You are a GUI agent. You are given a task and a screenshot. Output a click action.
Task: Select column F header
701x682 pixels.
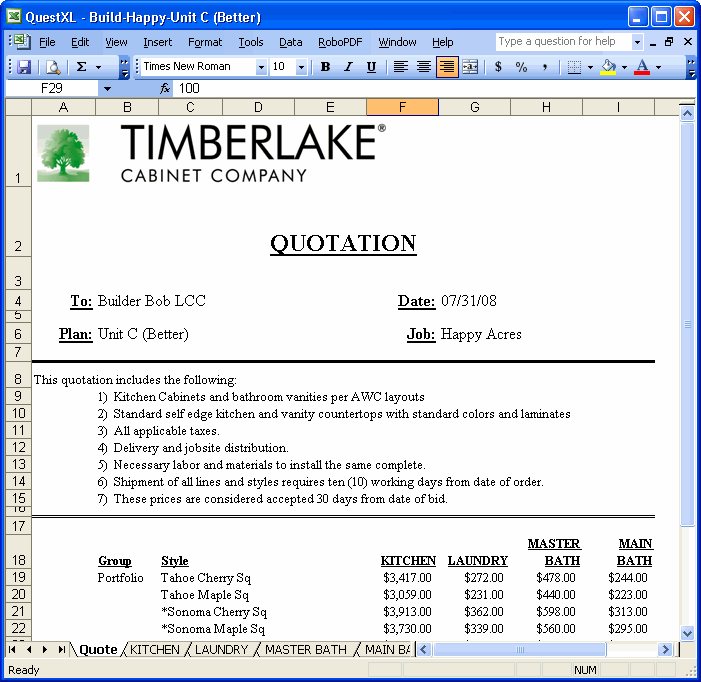(402, 107)
